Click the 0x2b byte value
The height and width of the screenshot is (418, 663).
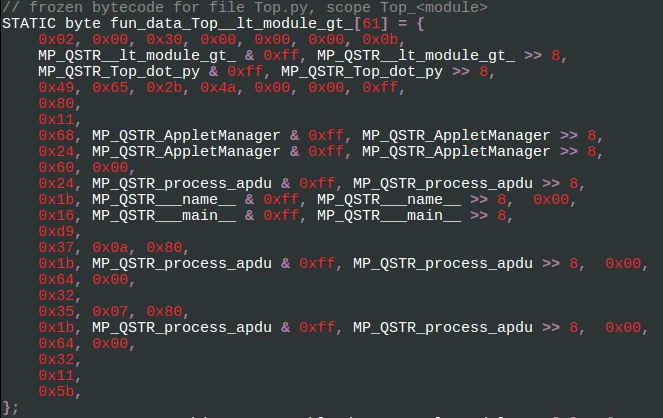click(164, 87)
